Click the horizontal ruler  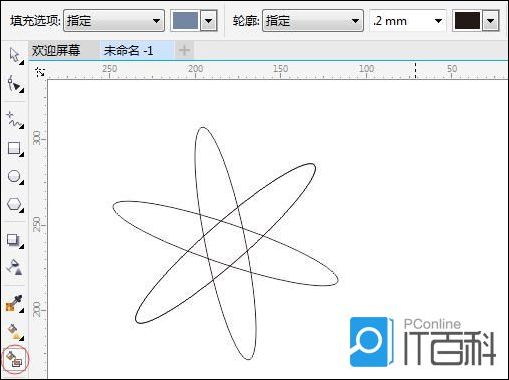coord(278,71)
